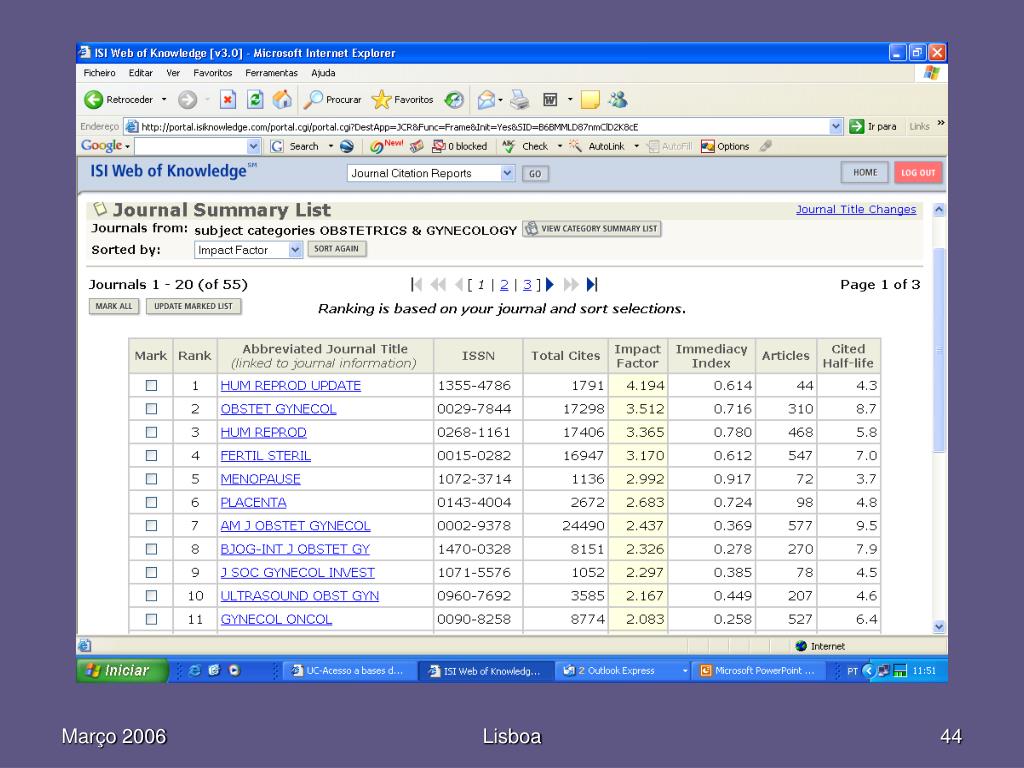
Task: Click the Google toolbar search field
Action: coord(191,146)
